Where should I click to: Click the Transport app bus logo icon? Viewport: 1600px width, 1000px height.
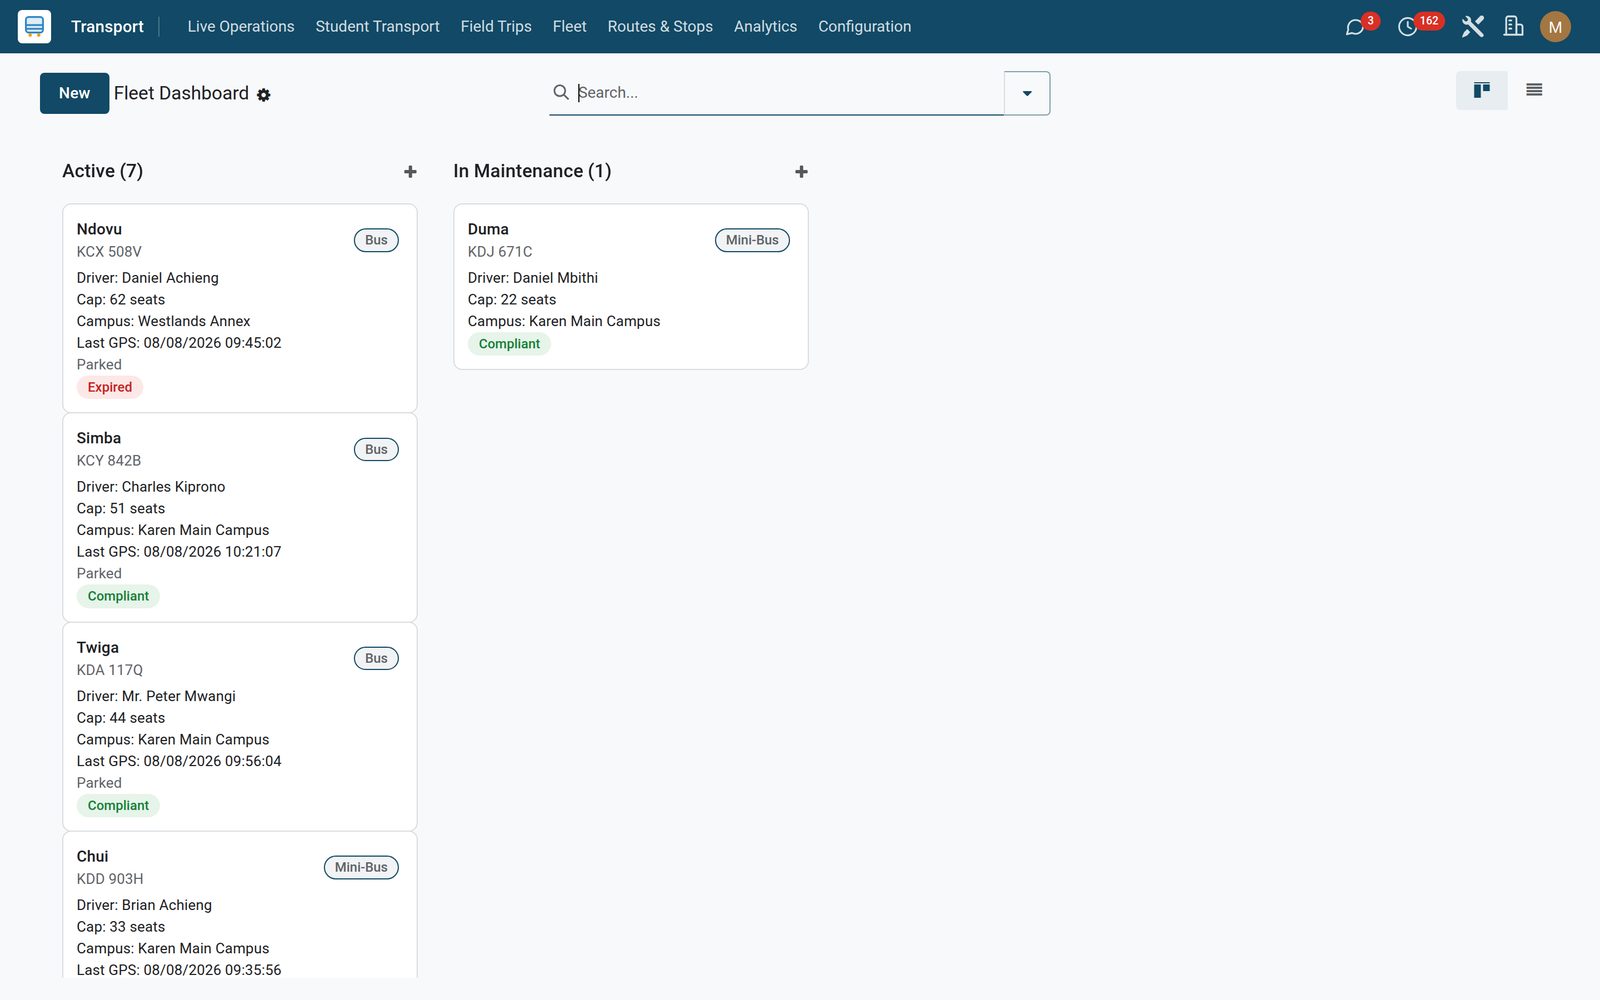click(34, 26)
